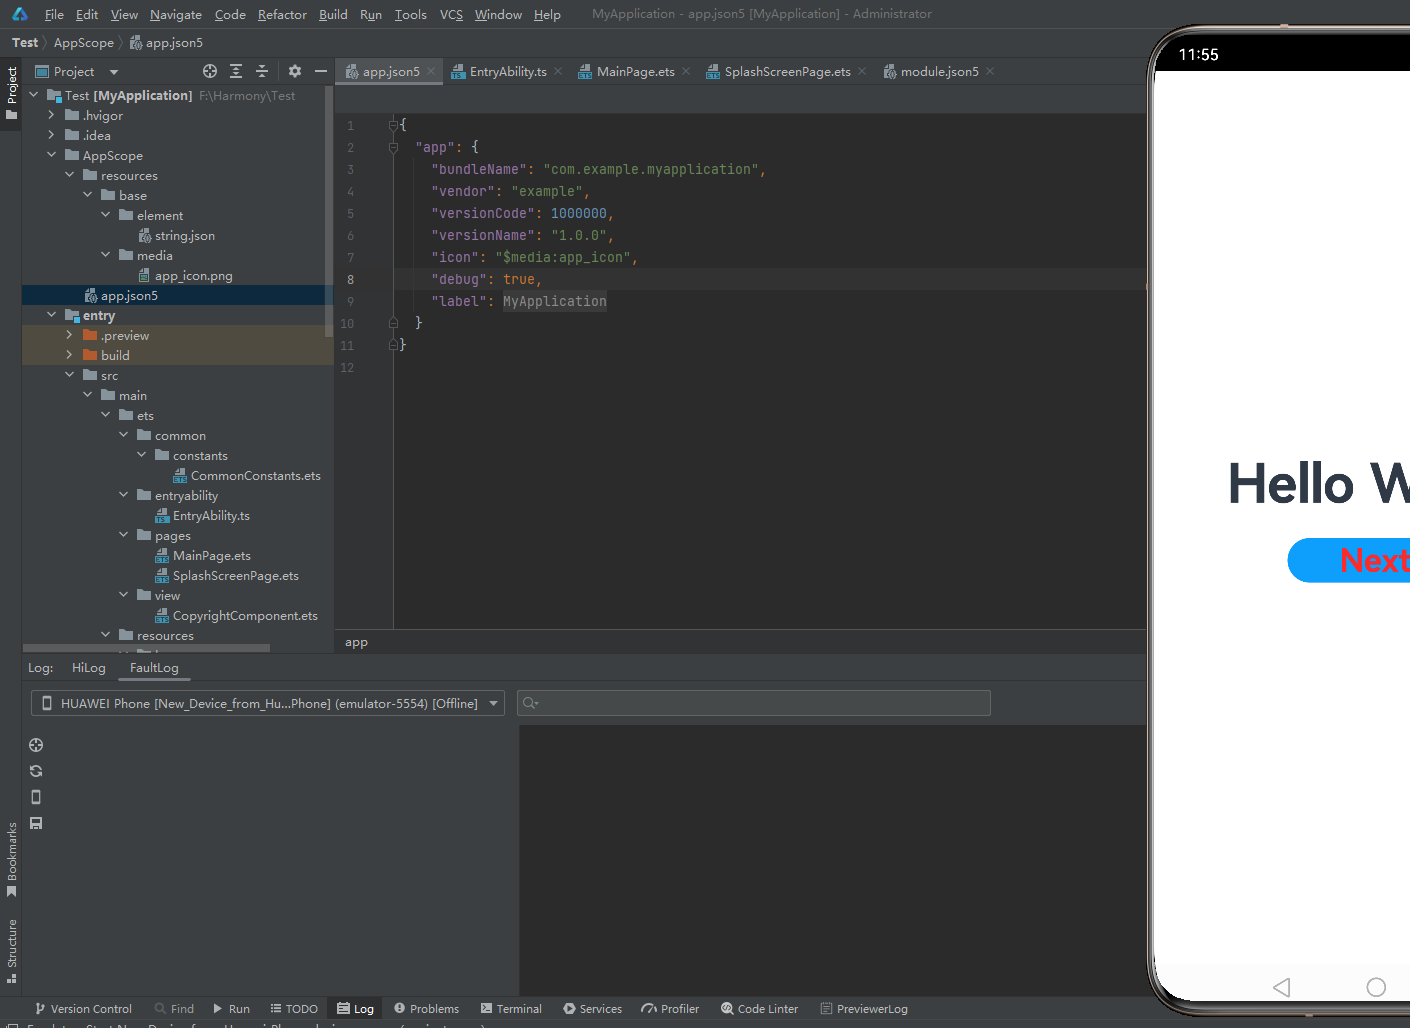The width and height of the screenshot is (1410, 1028).
Task: Click the save log icon
Action: (36, 823)
